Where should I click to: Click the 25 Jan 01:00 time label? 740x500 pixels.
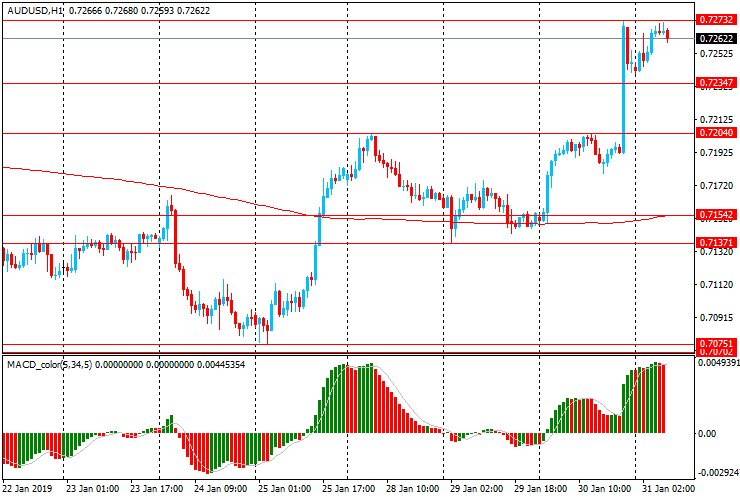click(x=284, y=489)
